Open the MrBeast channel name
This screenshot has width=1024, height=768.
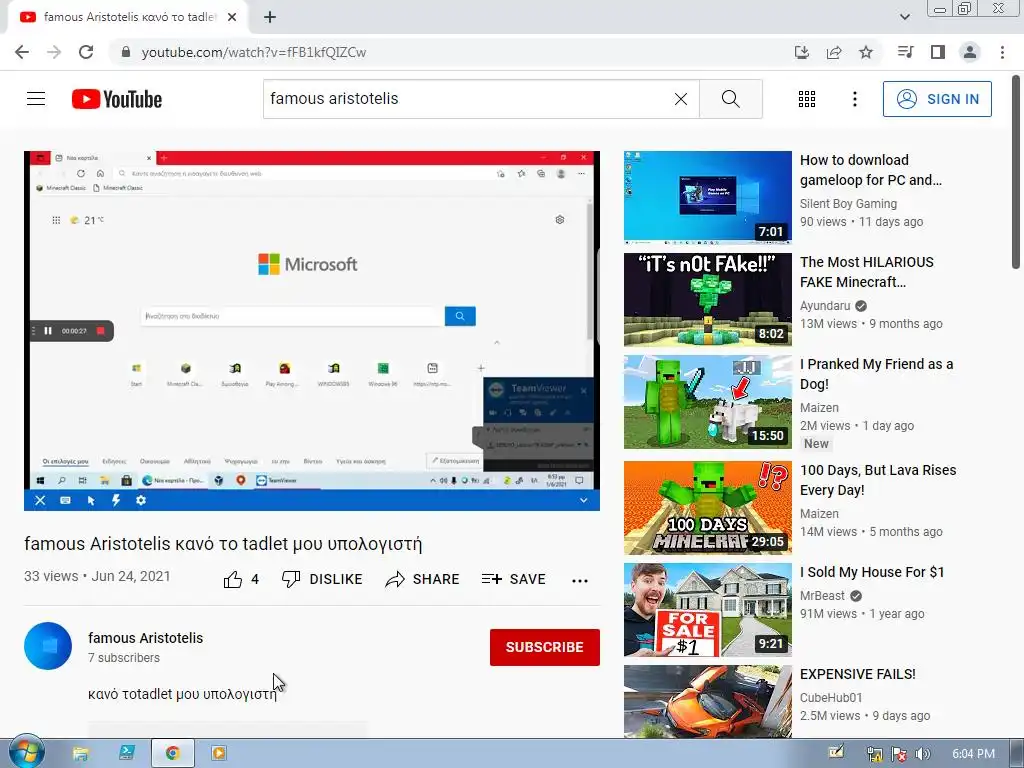pos(822,596)
